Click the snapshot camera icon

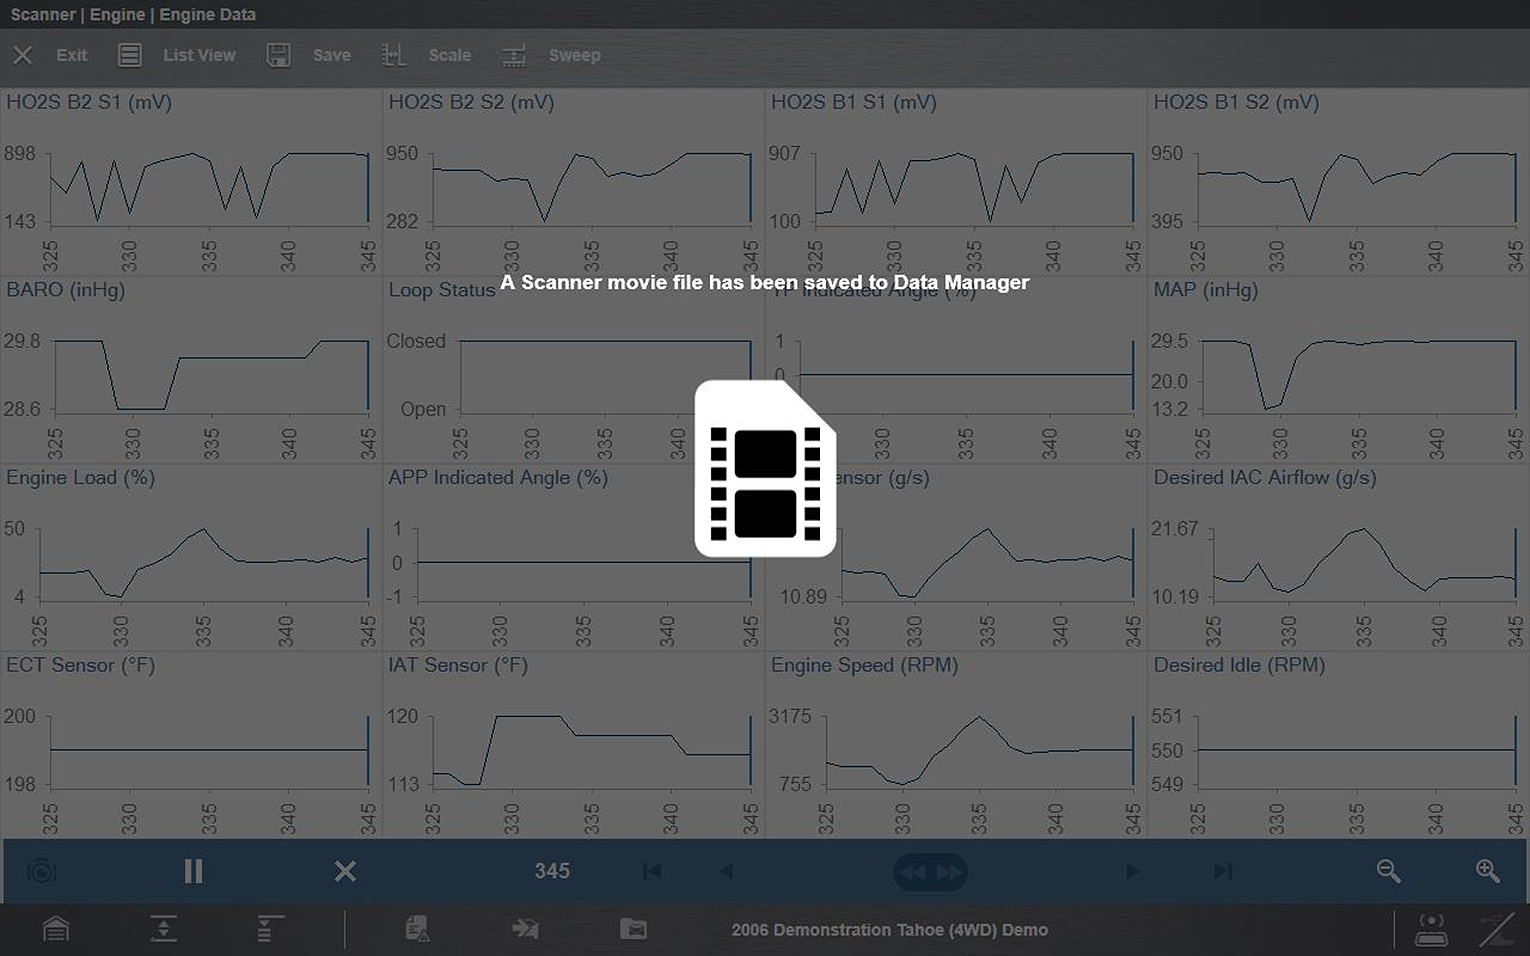[x=41, y=871]
